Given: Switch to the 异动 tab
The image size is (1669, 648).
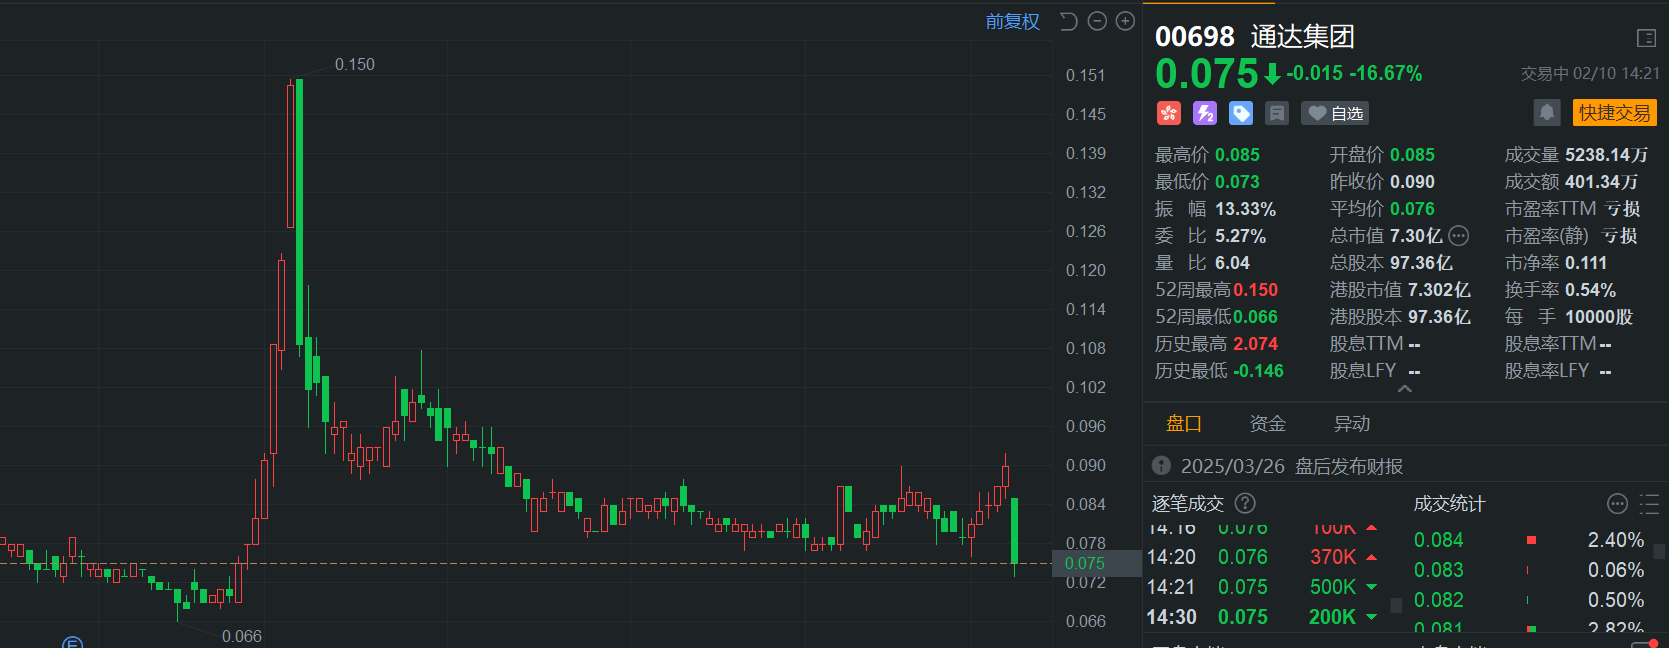Looking at the screenshot, I should pyautogui.click(x=1351, y=424).
